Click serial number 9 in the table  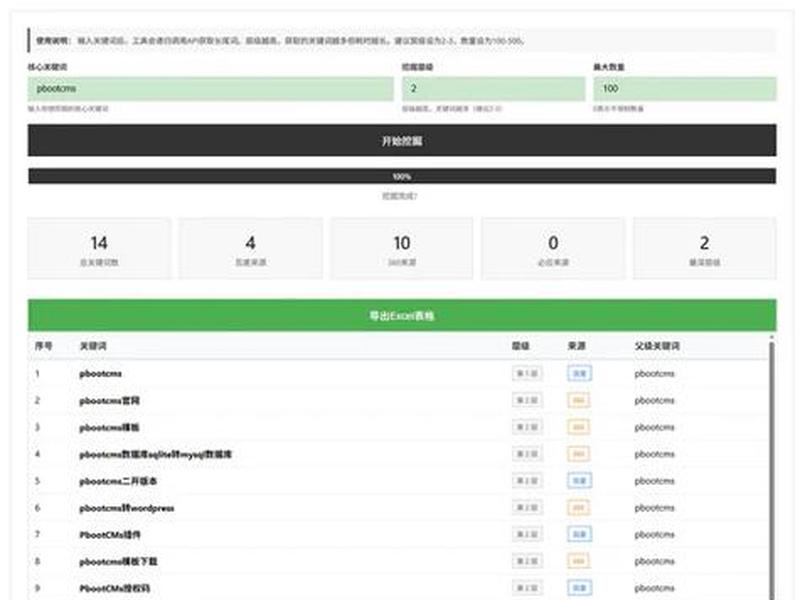[37, 588]
